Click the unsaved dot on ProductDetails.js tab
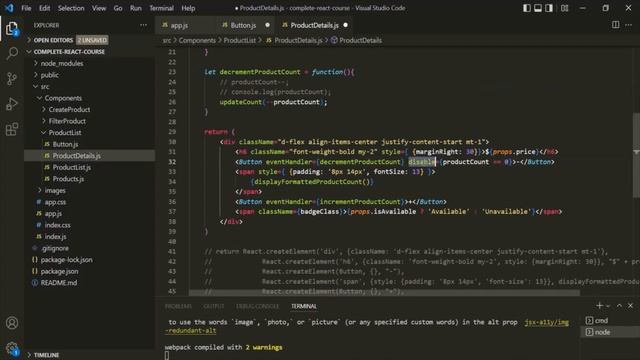The image size is (640, 360). click(346, 25)
